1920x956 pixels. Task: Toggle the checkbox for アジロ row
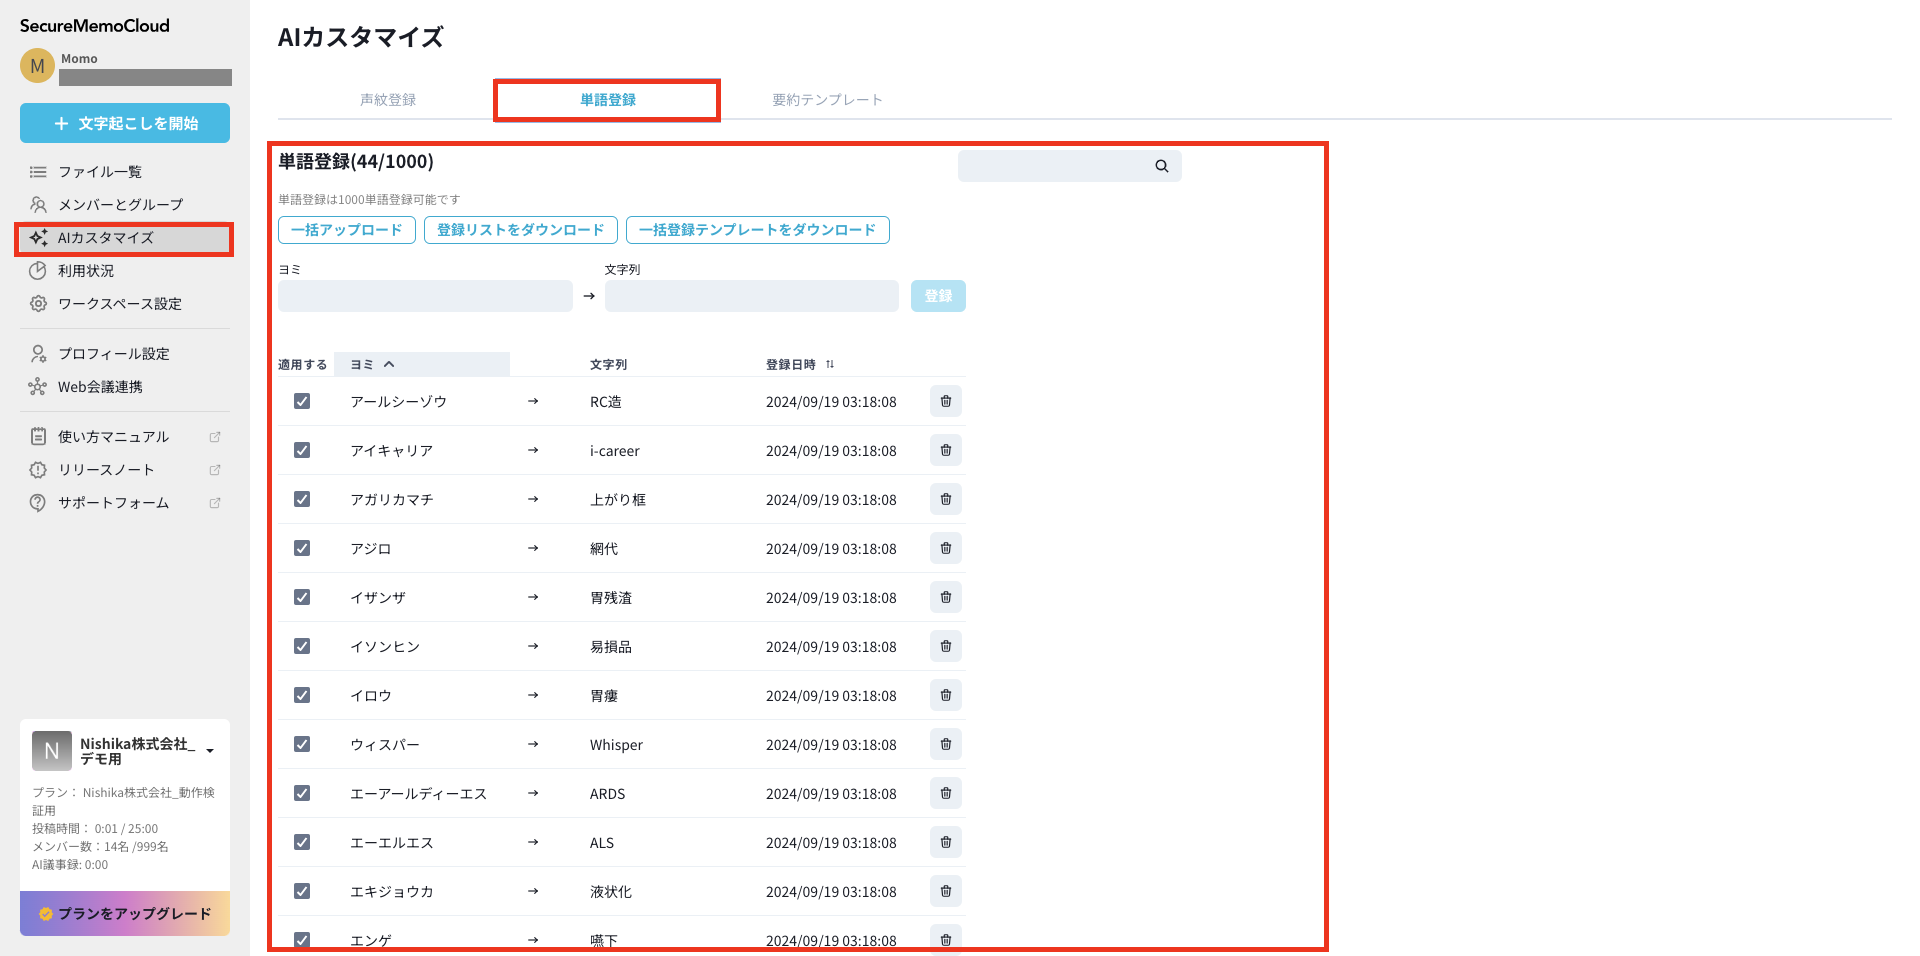pyautogui.click(x=302, y=548)
